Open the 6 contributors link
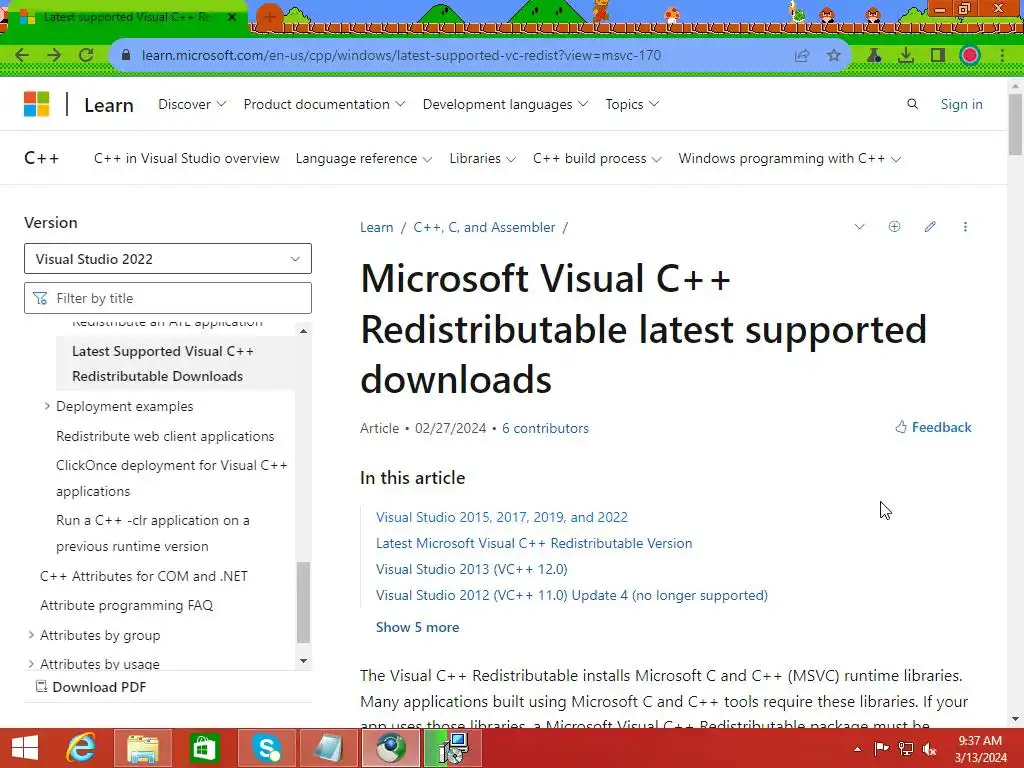 click(545, 428)
